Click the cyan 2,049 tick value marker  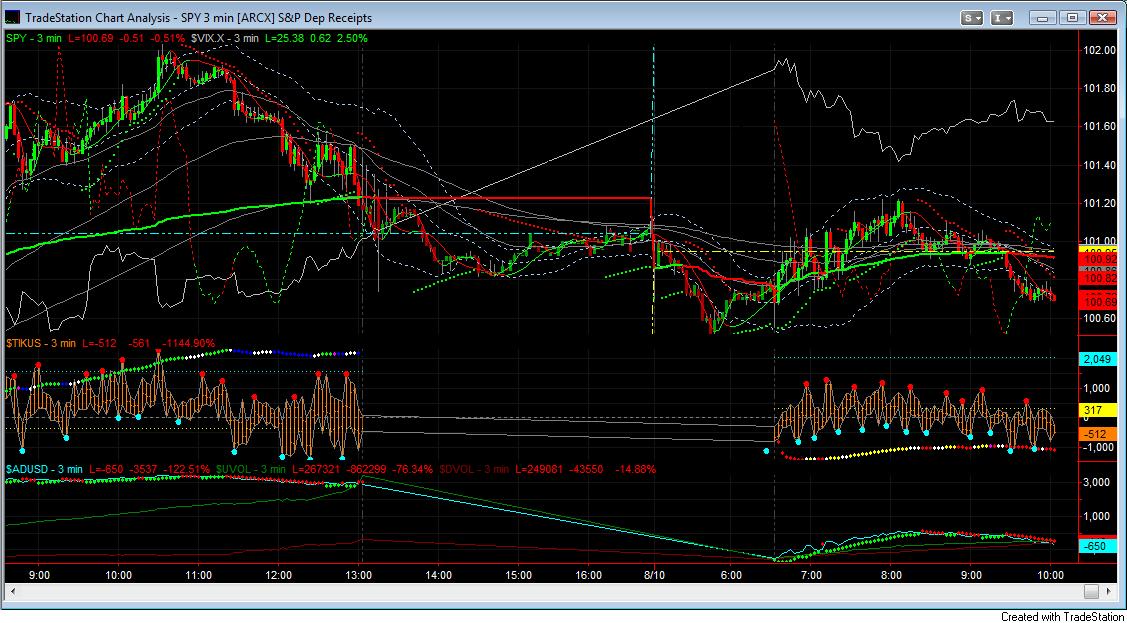[1100, 359]
